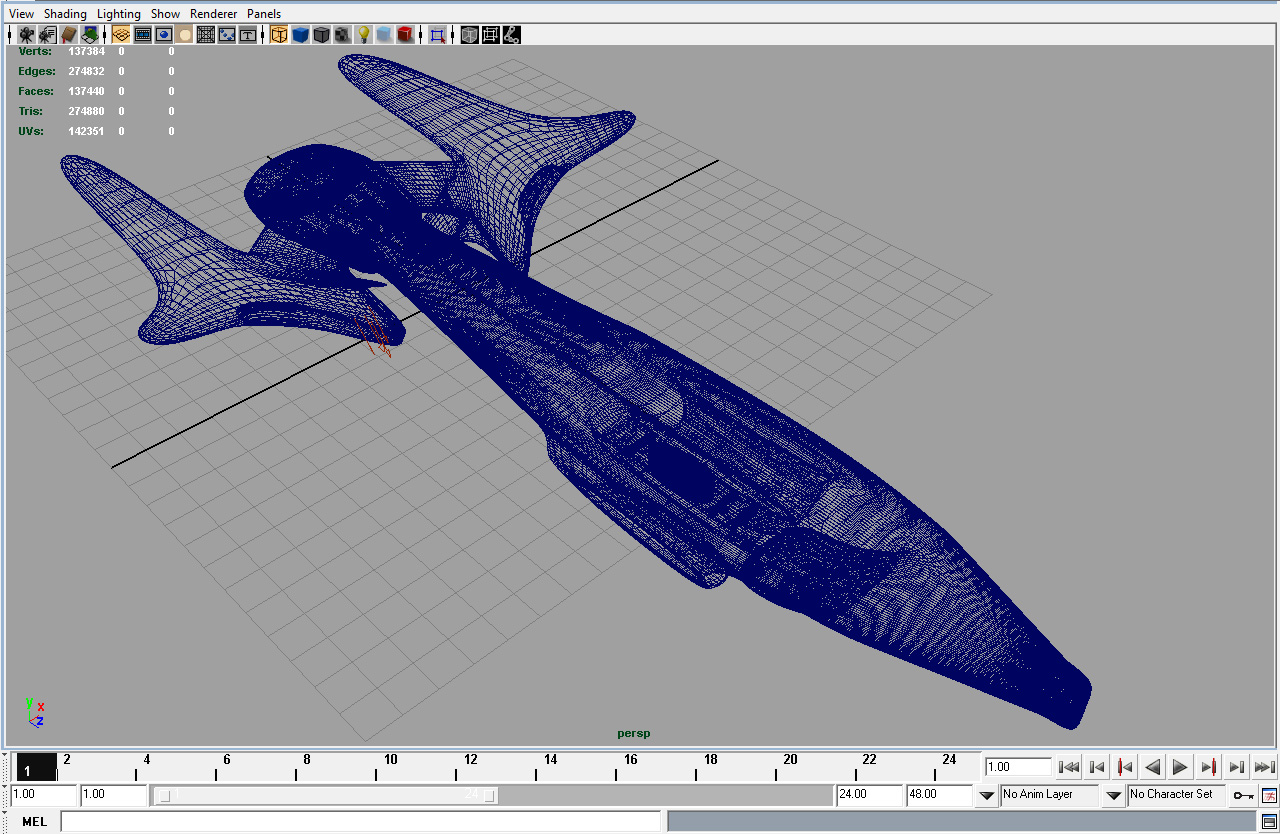
Task: Open the Renderer menu
Action: tap(214, 14)
